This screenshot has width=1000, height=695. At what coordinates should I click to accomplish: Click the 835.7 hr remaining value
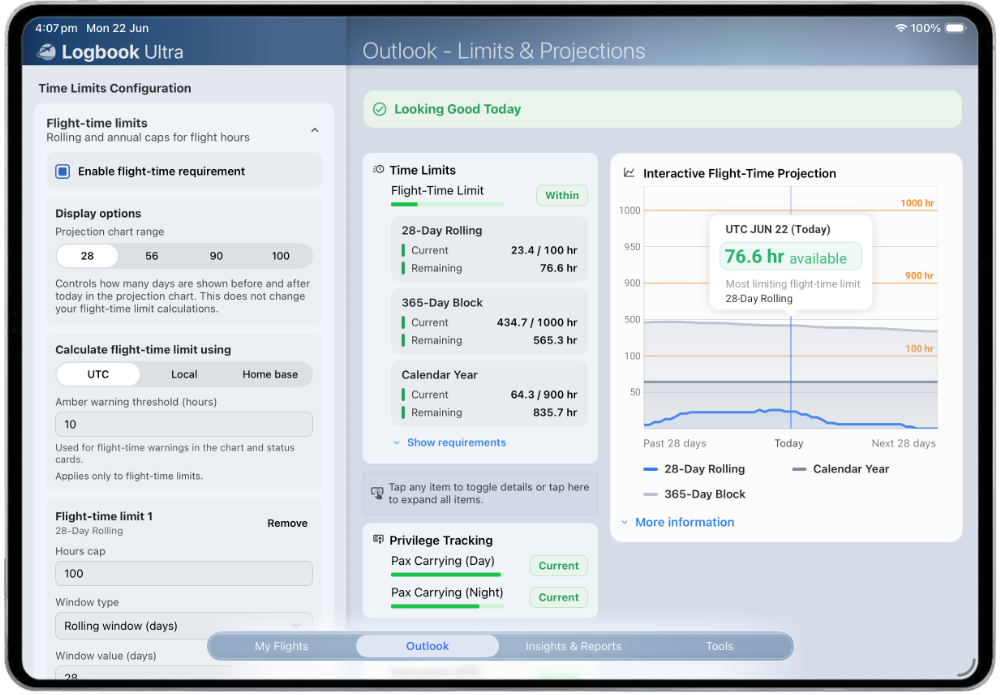[555, 413]
